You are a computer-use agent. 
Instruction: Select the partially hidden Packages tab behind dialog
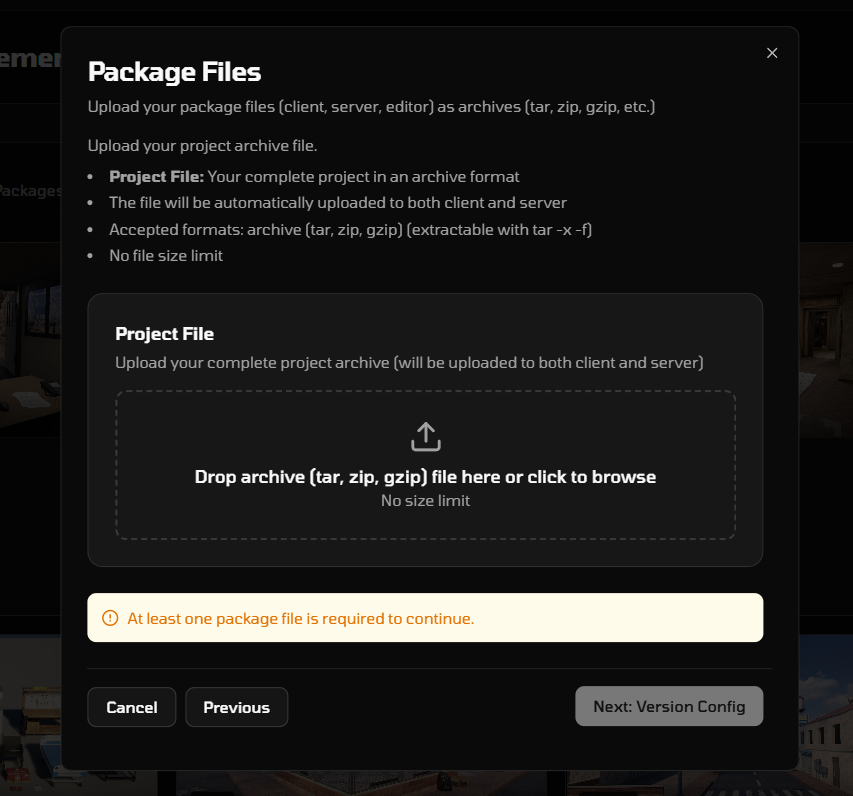30,190
